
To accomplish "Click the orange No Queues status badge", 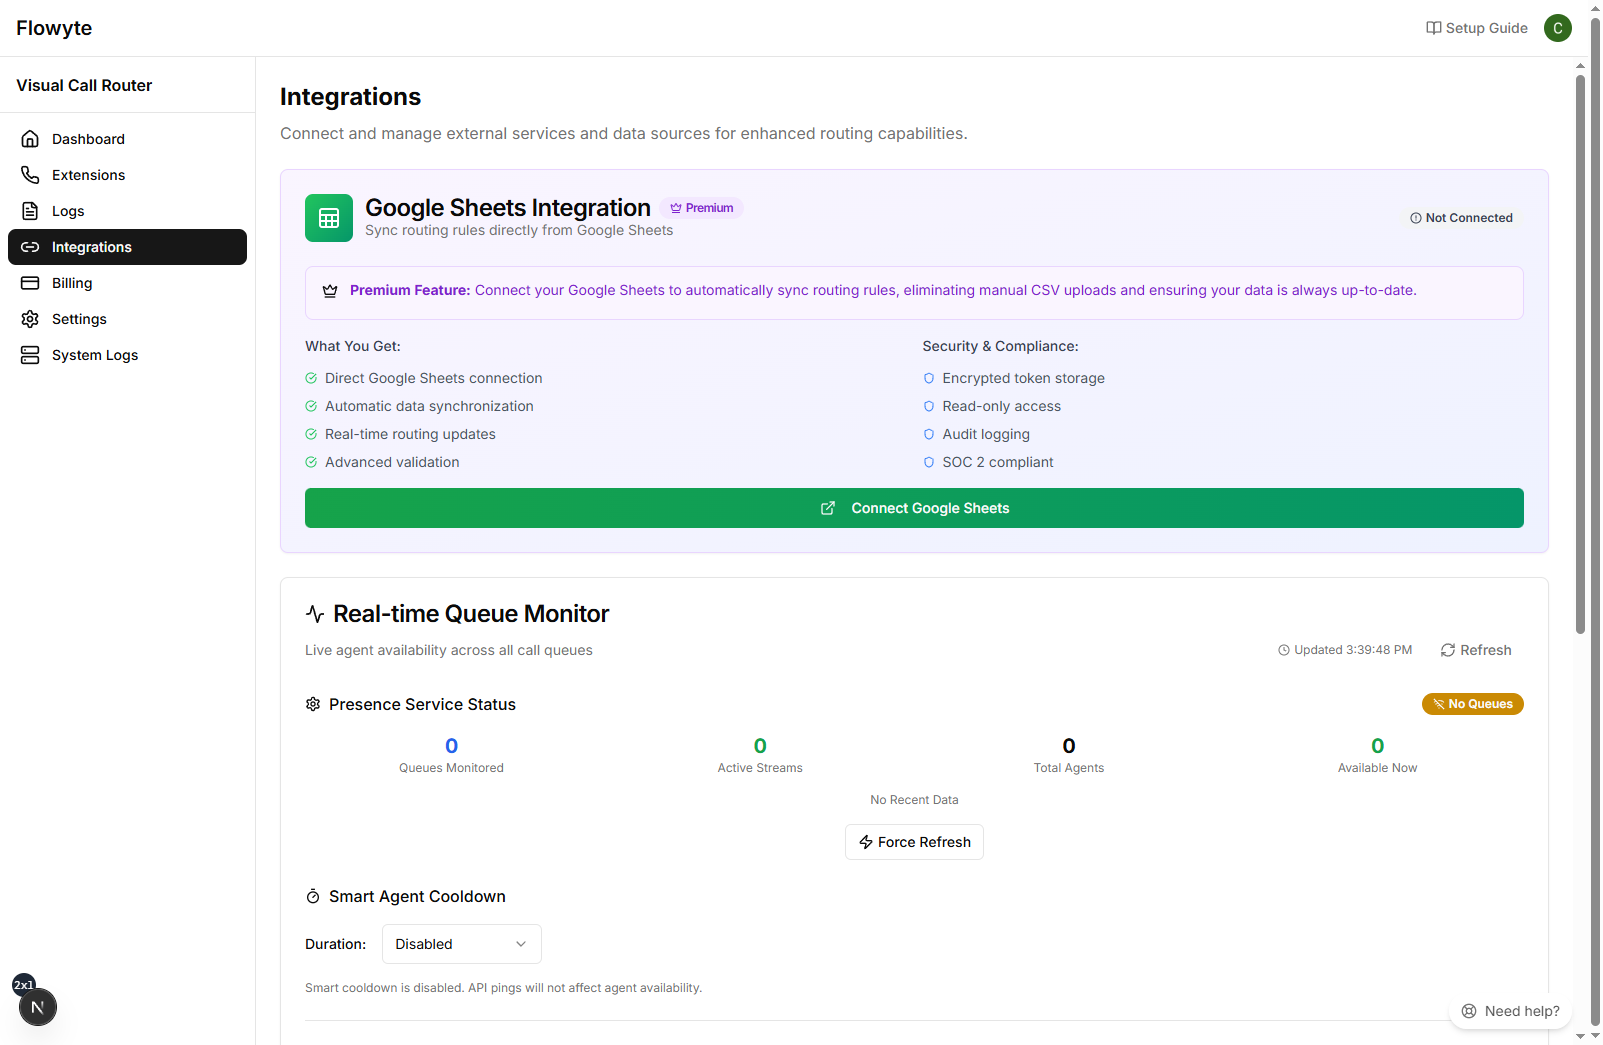I will pyautogui.click(x=1472, y=704).
